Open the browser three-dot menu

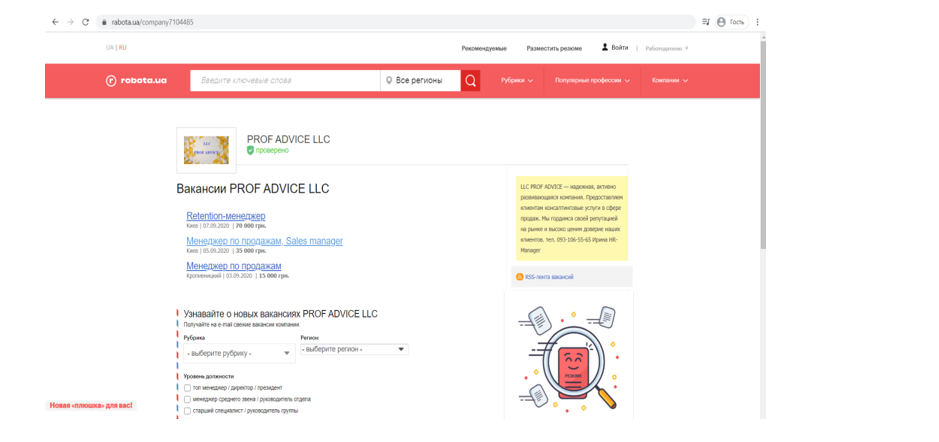[x=757, y=22]
